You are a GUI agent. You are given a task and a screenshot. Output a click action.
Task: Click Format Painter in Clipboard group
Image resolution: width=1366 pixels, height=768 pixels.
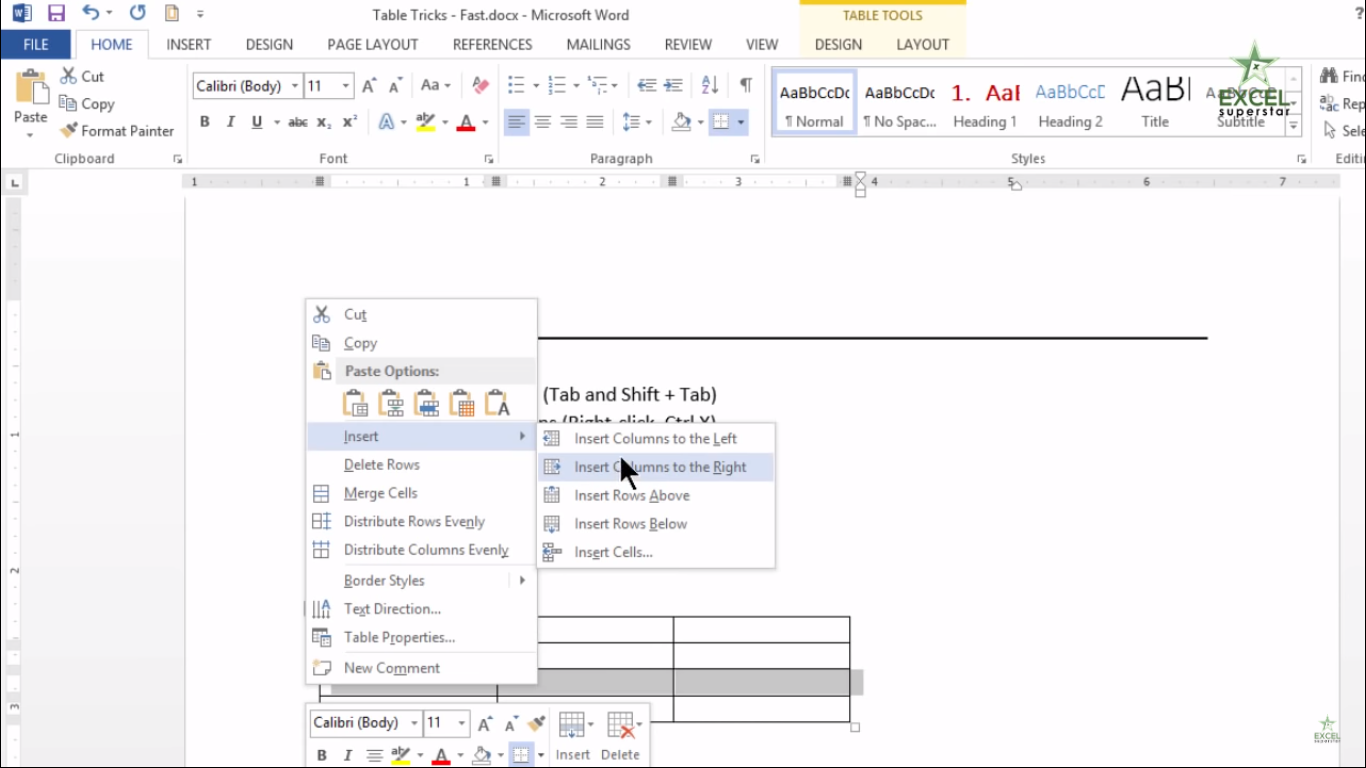point(116,131)
